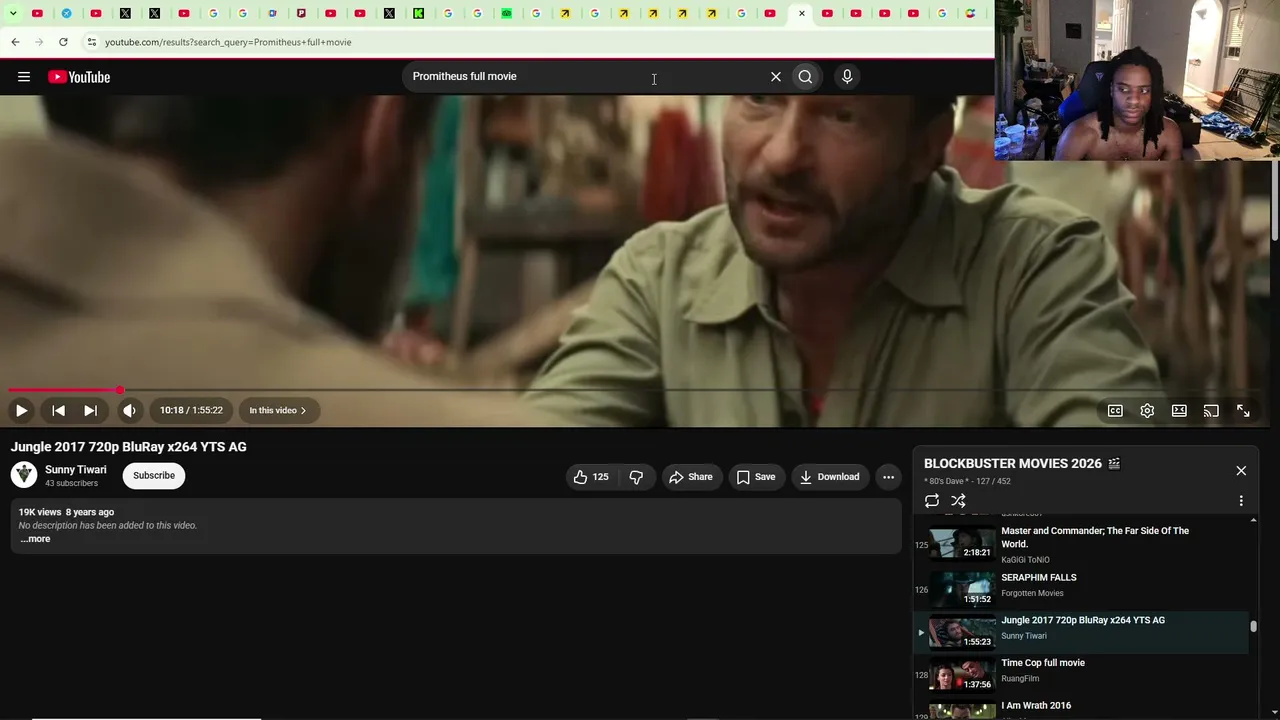Click the playlist panel scrollbar thumb
This screenshot has height=720, width=1280.
[x=1253, y=627]
